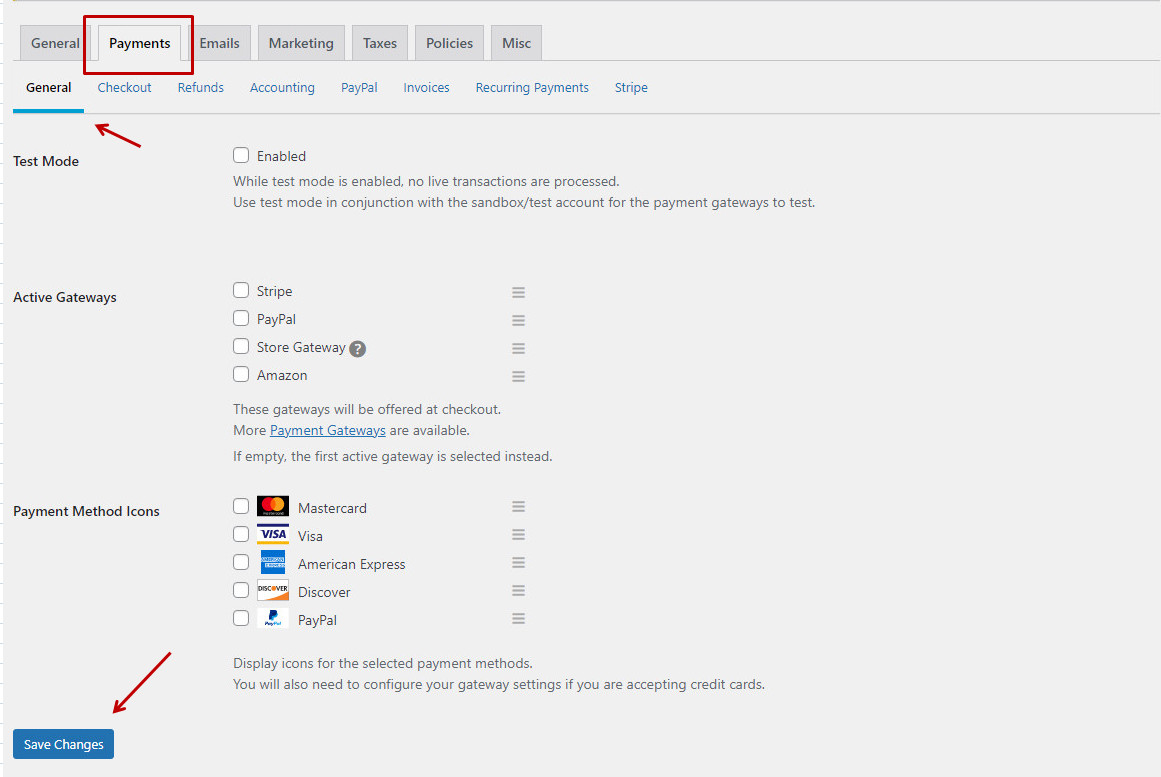The height and width of the screenshot is (777, 1161).
Task: Select the Payments tab
Action: [x=139, y=43]
